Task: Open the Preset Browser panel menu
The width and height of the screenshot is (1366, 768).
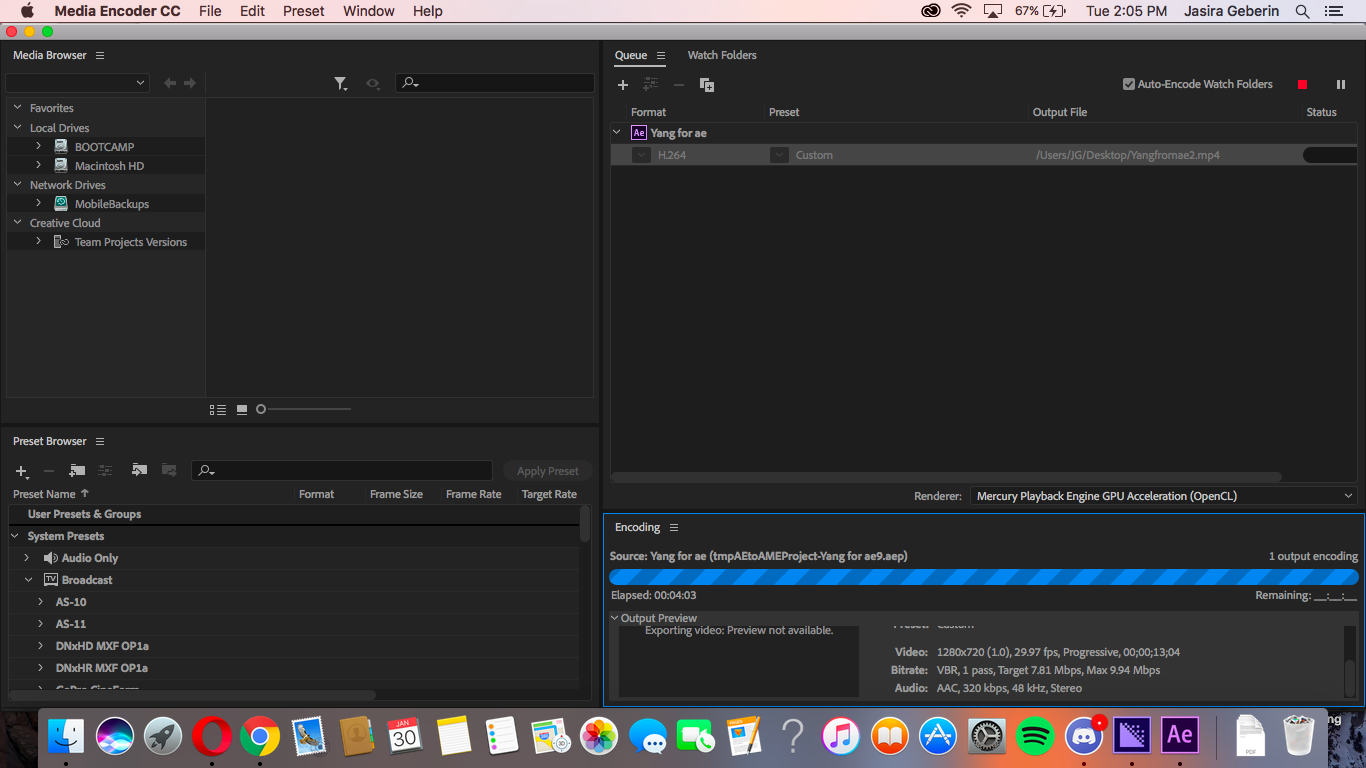Action: pos(100,441)
